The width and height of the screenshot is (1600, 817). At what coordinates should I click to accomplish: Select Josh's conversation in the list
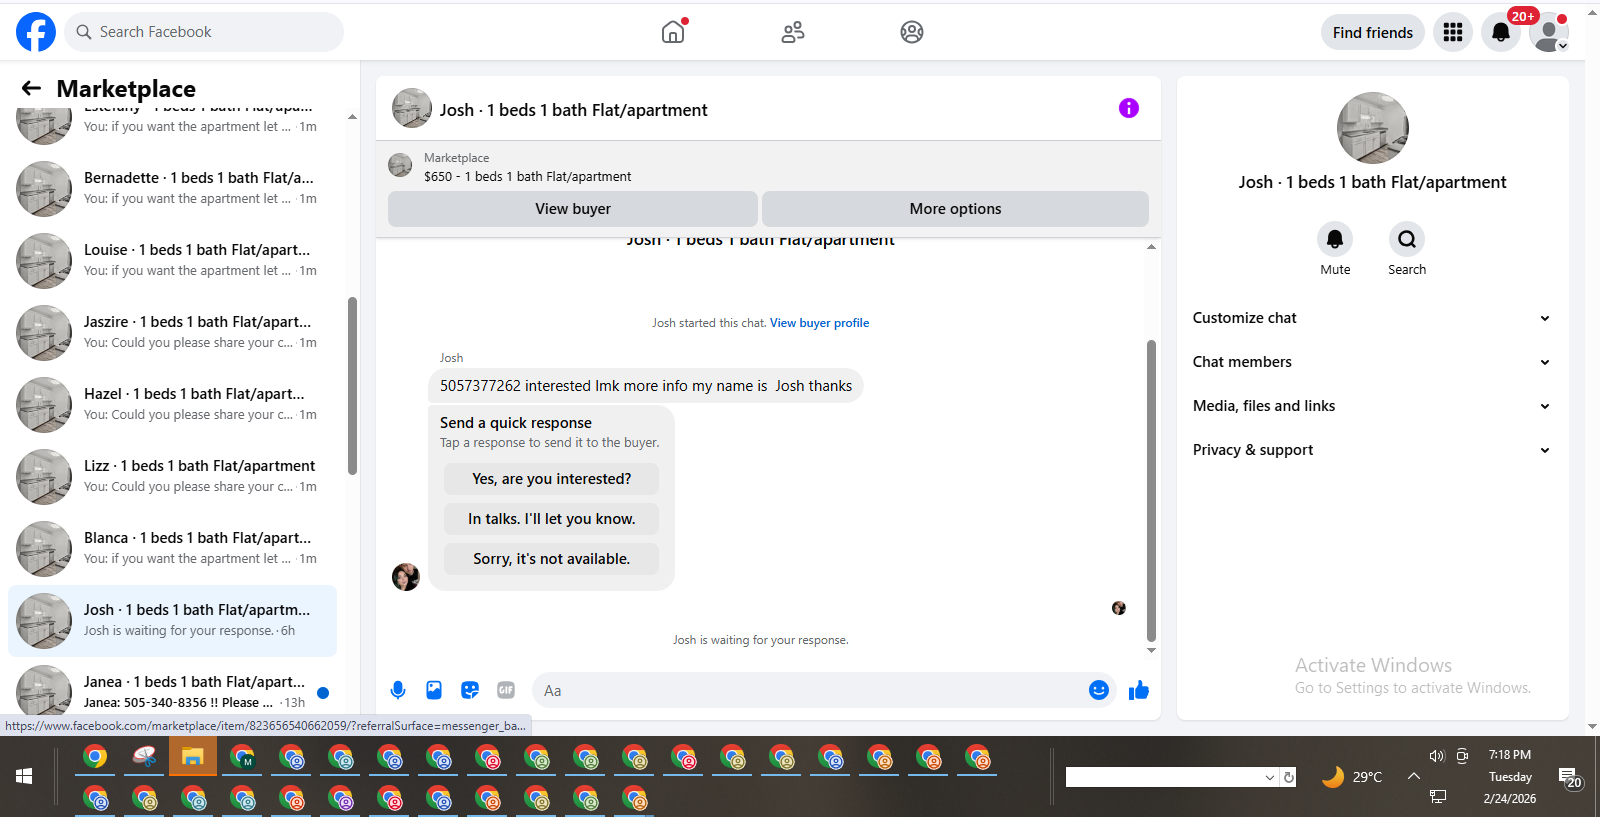(x=172, y=620)
